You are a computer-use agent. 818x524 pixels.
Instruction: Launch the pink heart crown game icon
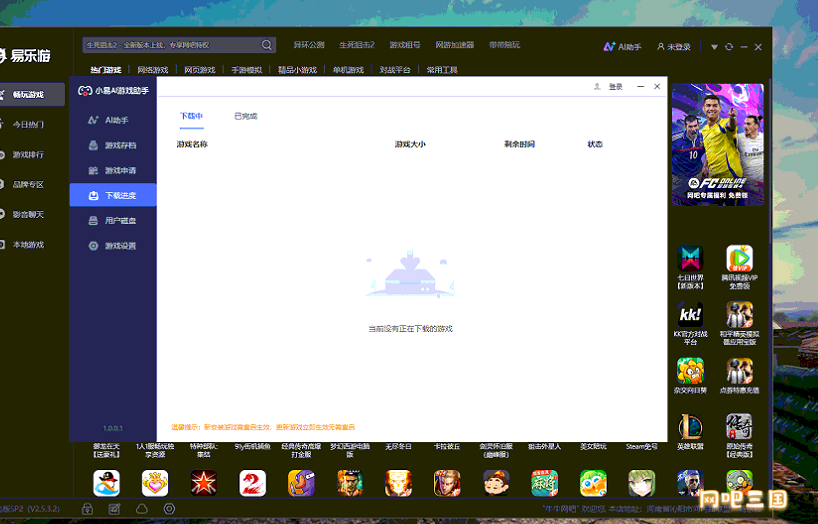[155, 483]
